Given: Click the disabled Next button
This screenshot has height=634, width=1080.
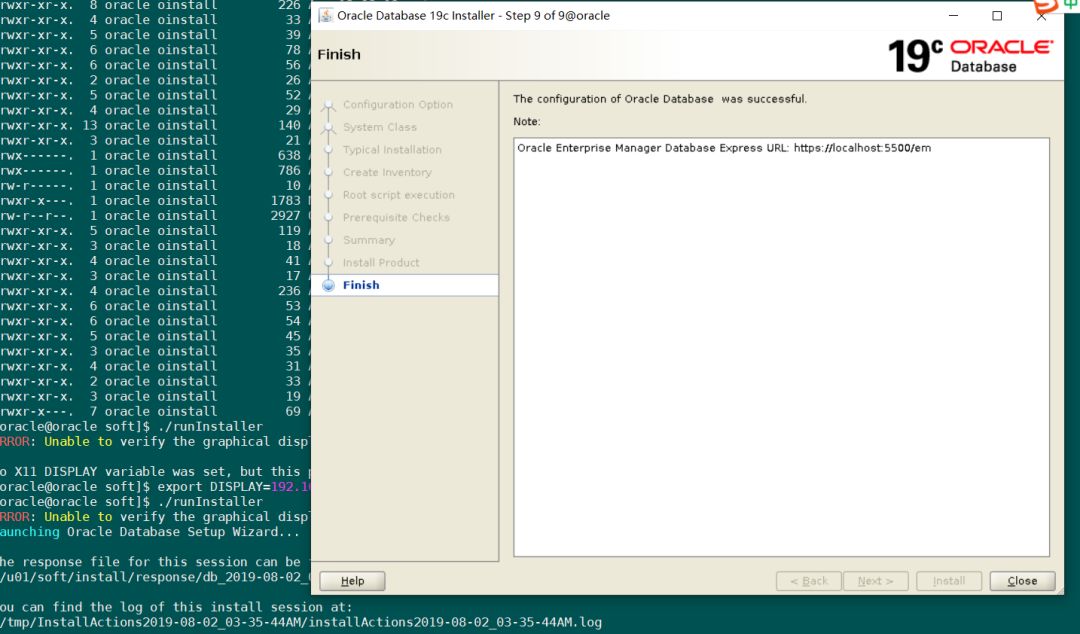Looking at the screenshot, I should 875,581.
